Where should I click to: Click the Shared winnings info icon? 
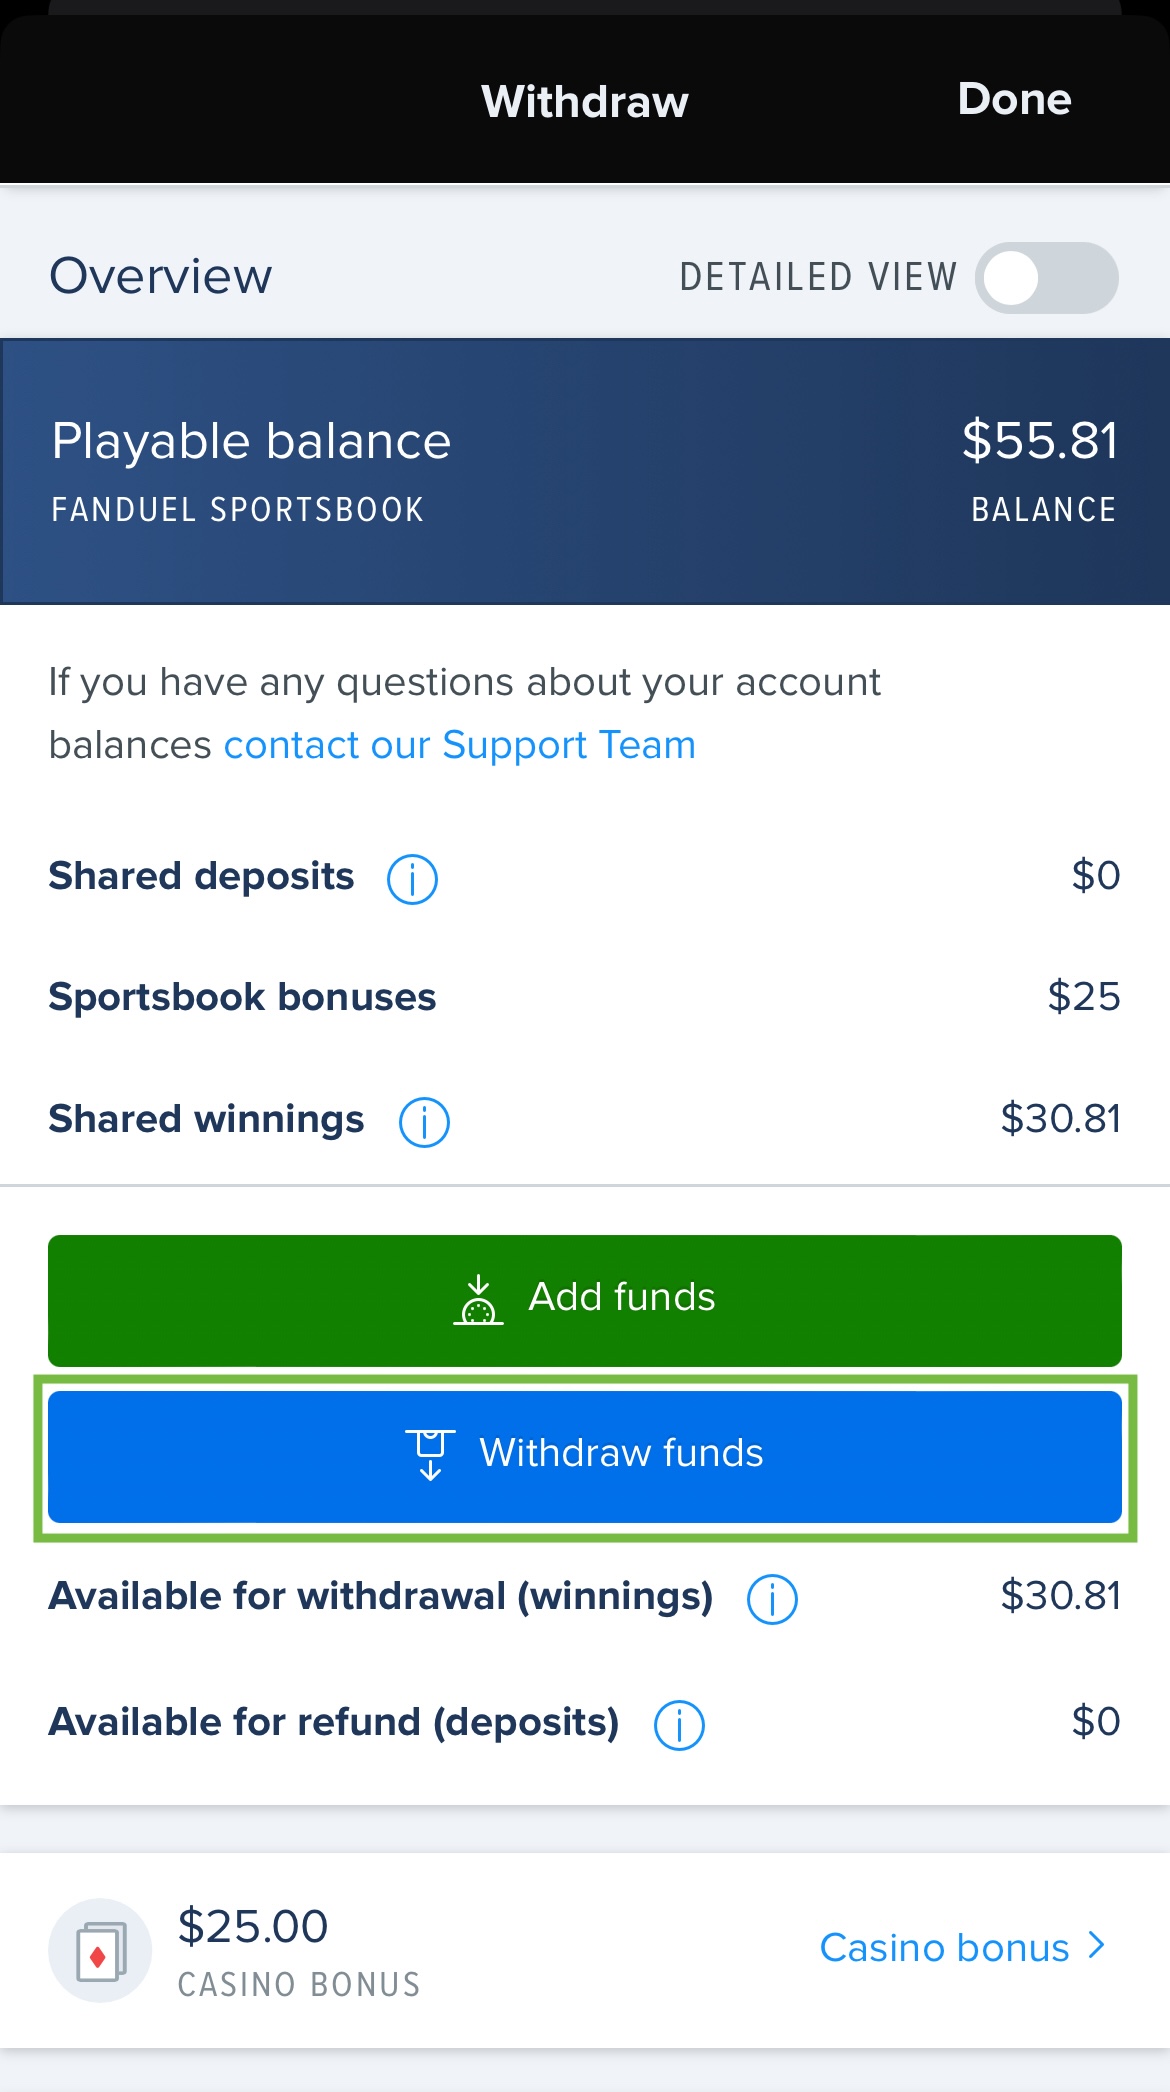click(424, 1121)
